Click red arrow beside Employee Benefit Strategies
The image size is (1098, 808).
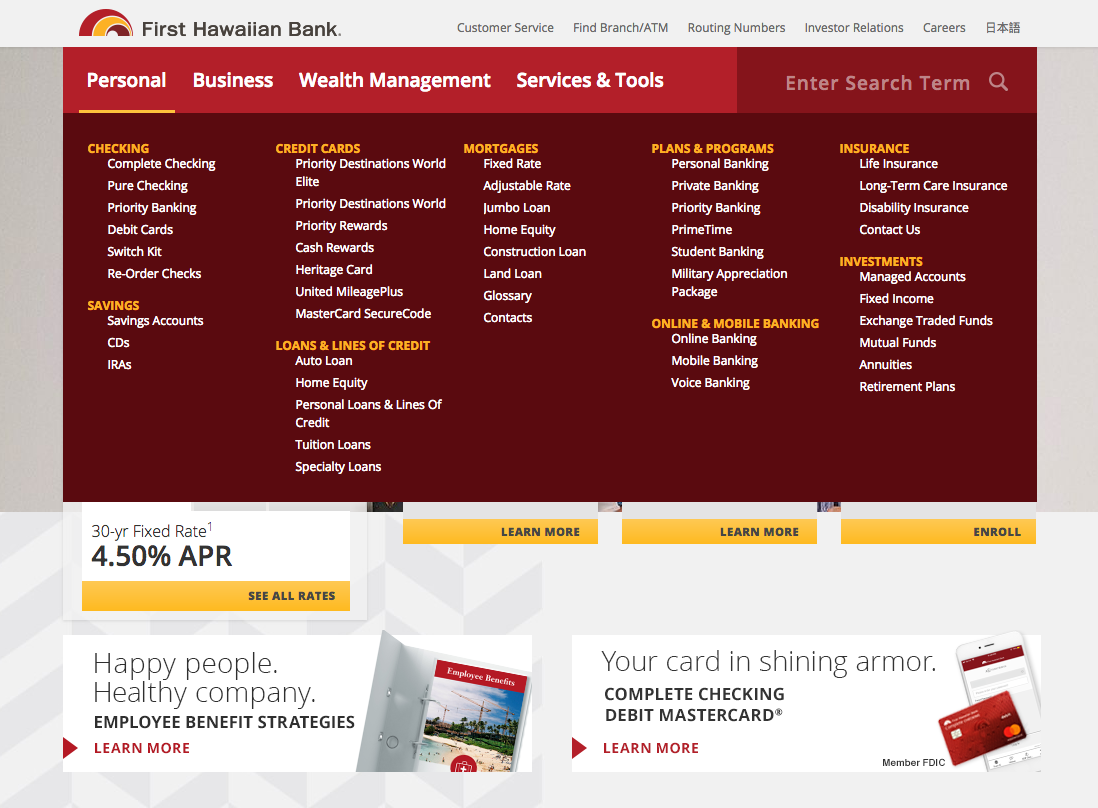click(x=70, y=748)
